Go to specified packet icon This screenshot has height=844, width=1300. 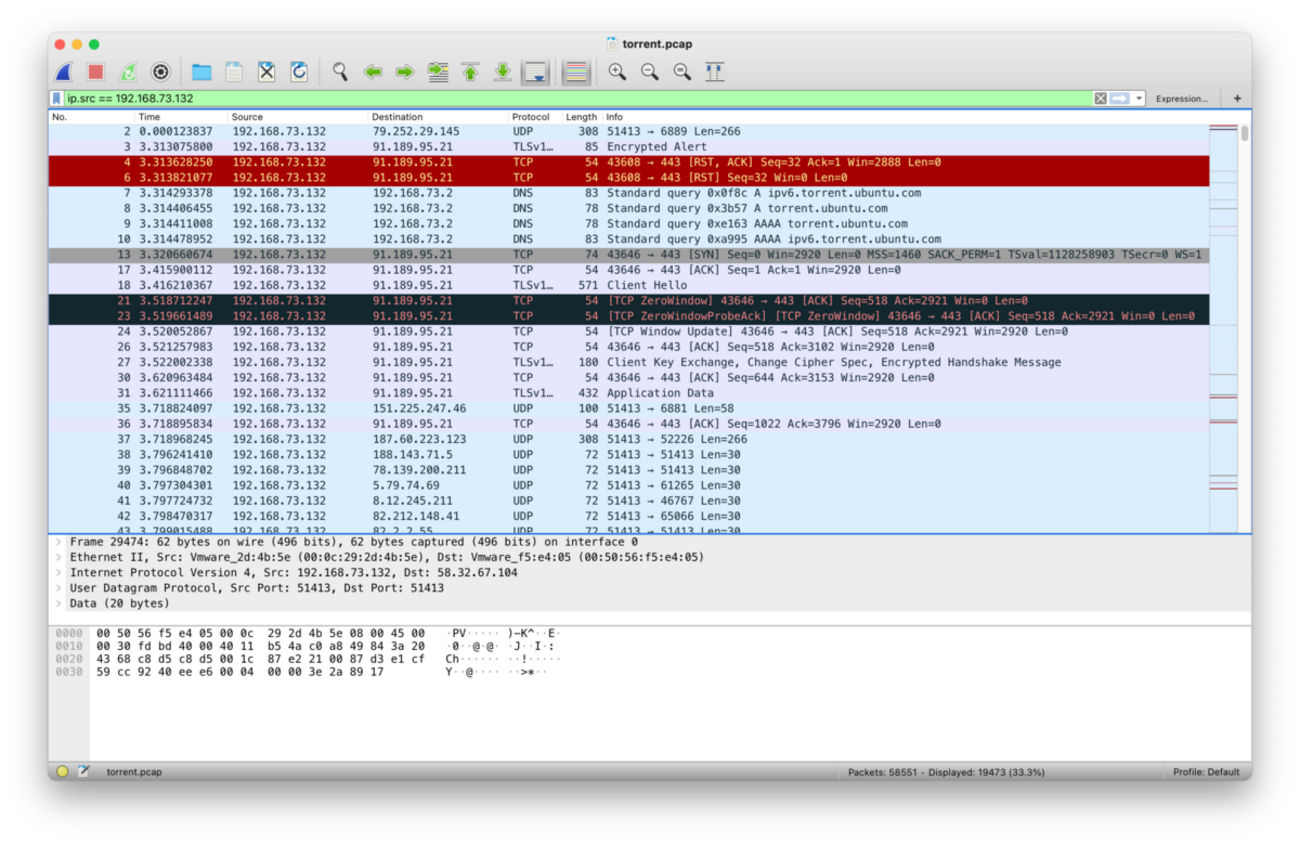438,72
